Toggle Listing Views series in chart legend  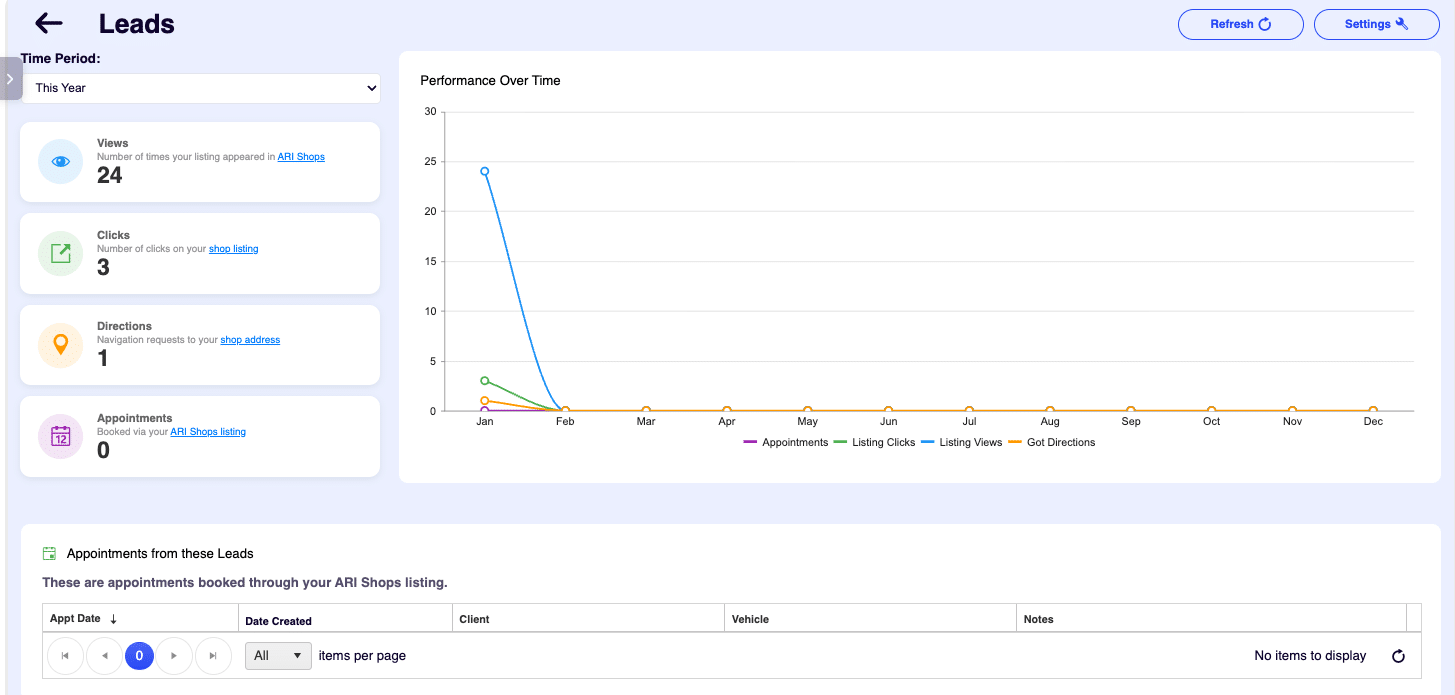pyautogui.click(x=970, y=442)
